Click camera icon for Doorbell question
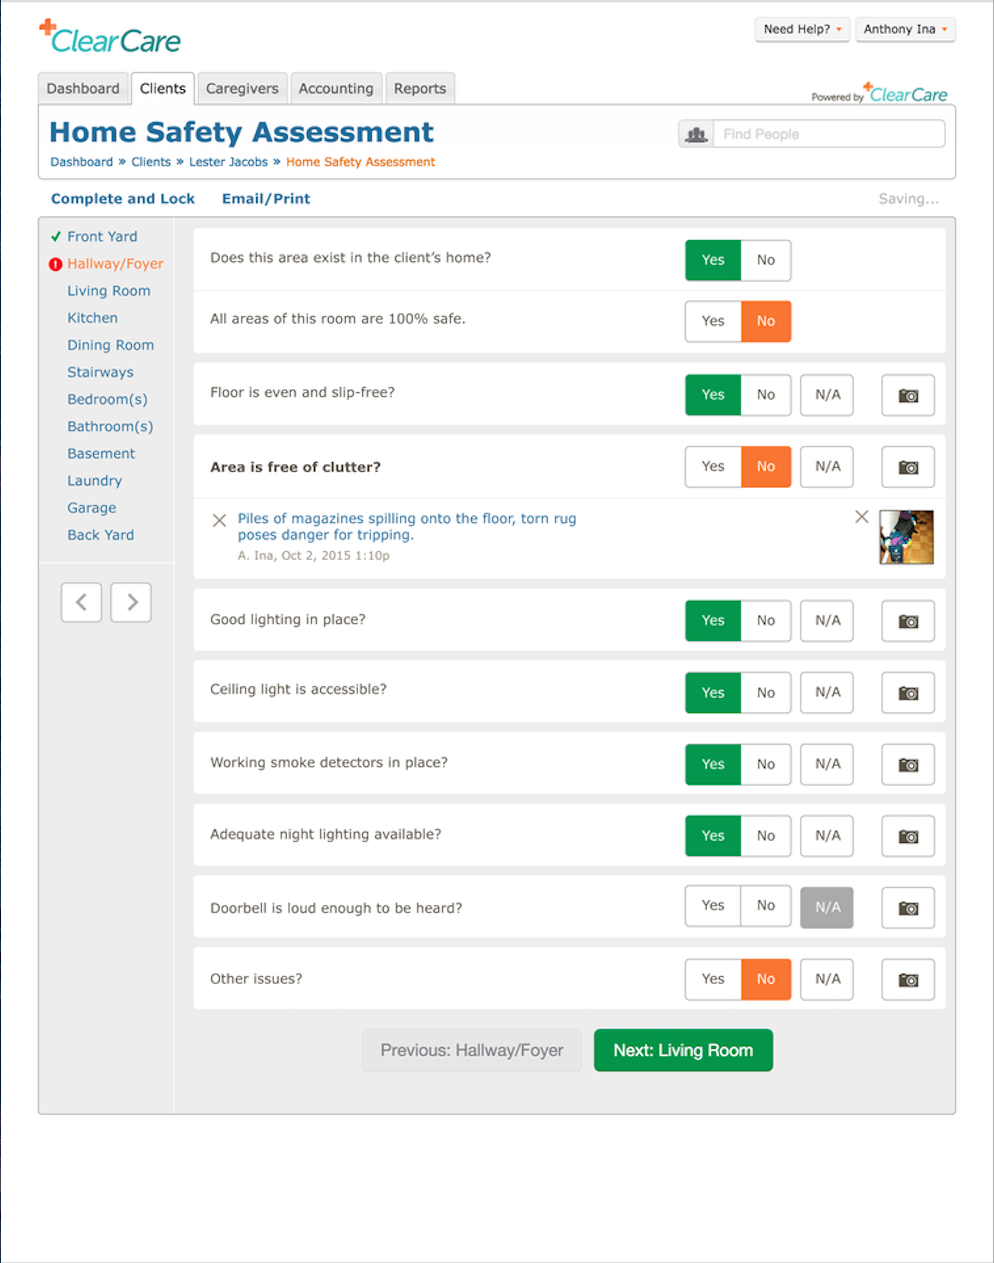This screenshot has width=994, height=1263. (907, 908)
